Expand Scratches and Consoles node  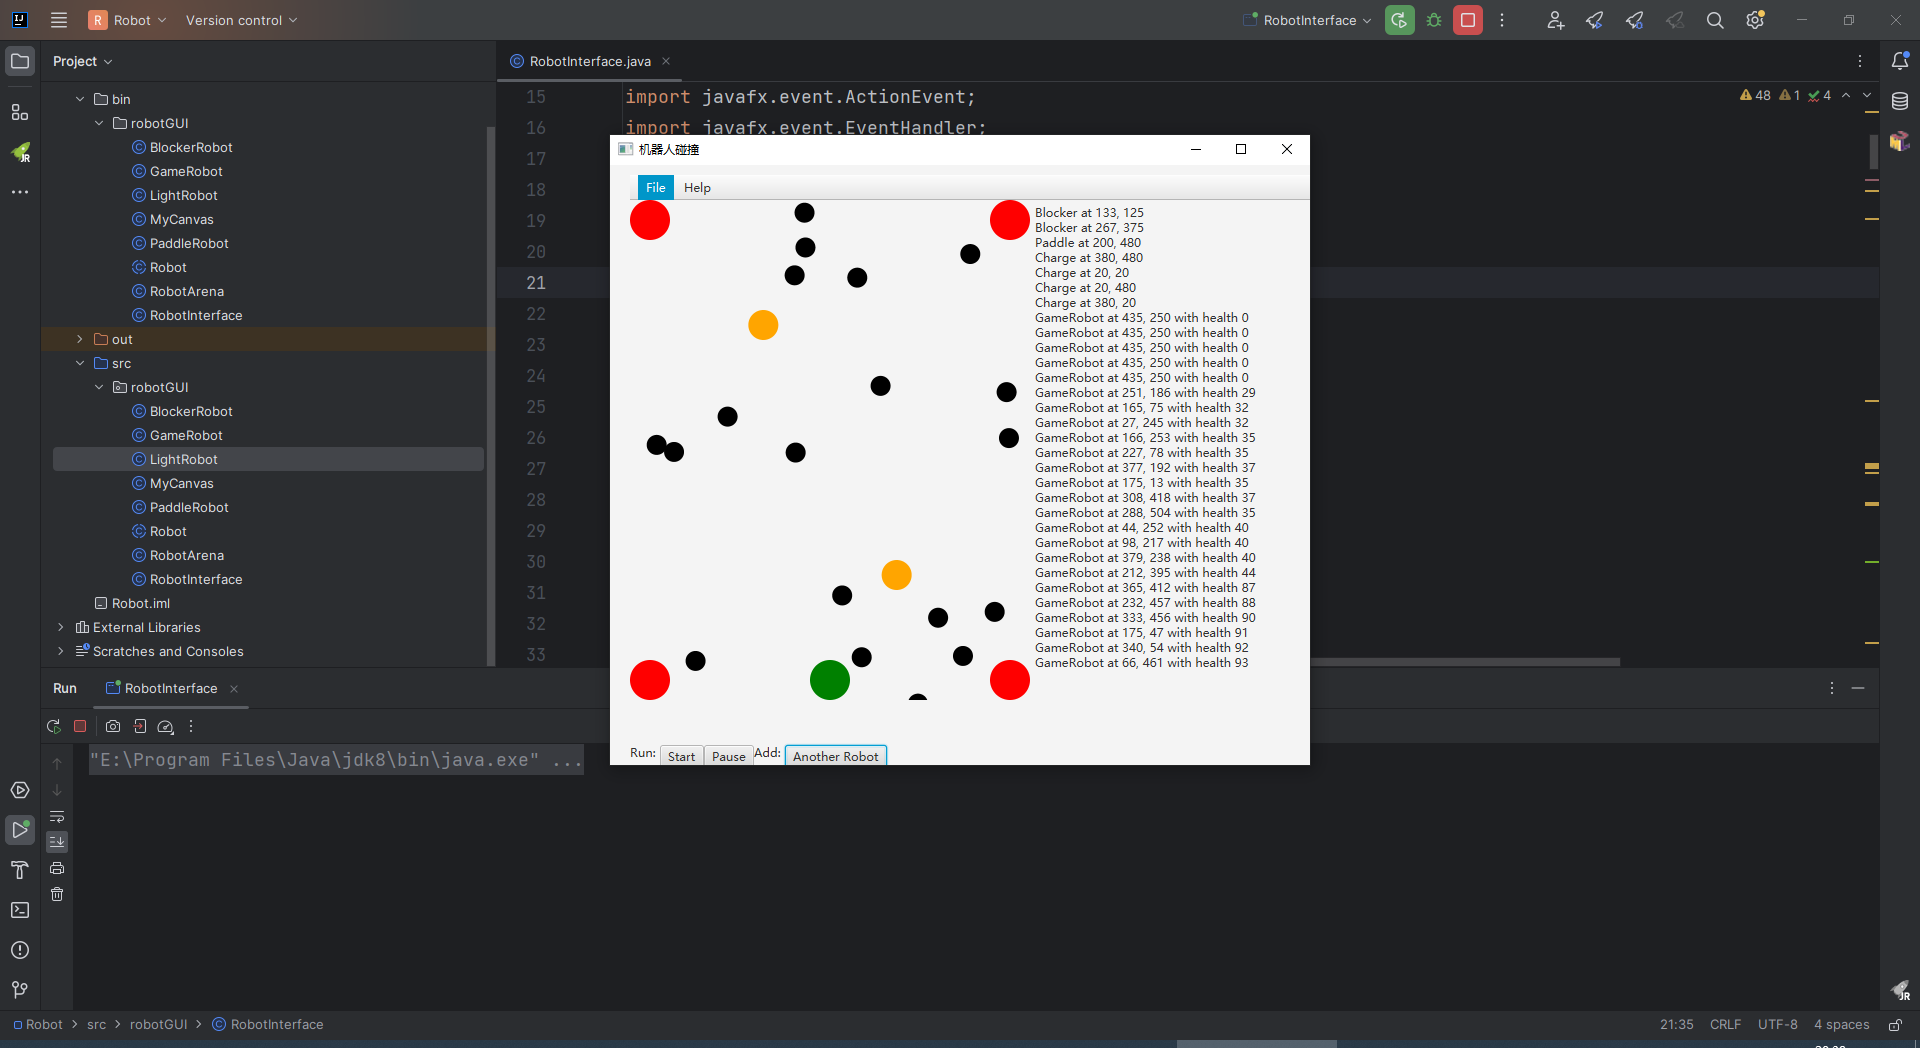click(61, 651)
